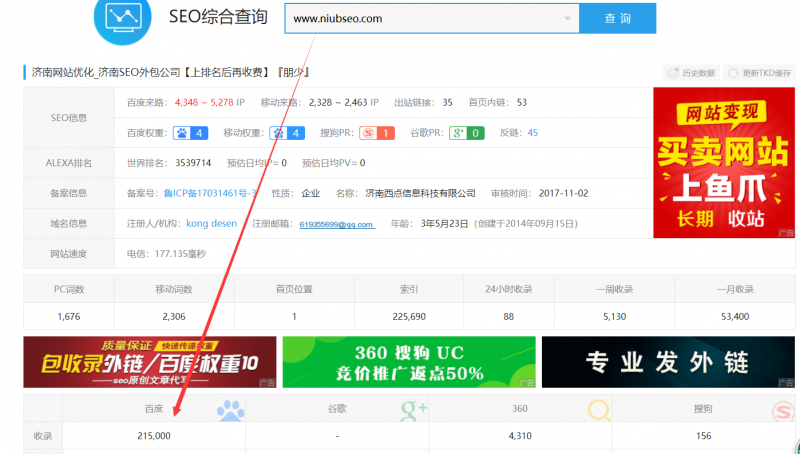The width and height of the screenshot is (800, 454).
Task: Click 首页位置 value 1
Action: [294, 317]
